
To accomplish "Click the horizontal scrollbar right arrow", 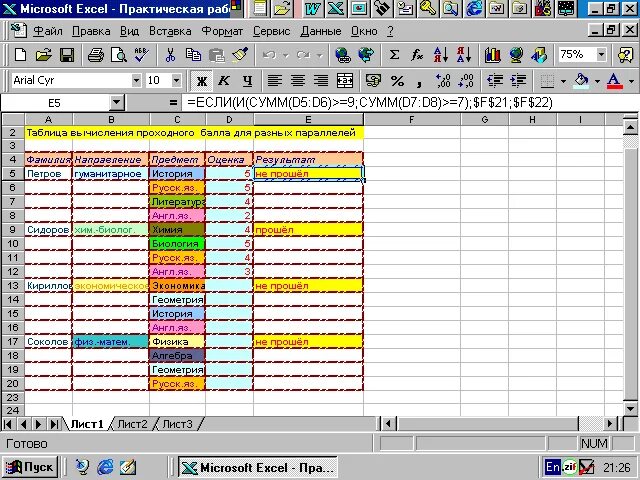I will click(x=610, y=424).
